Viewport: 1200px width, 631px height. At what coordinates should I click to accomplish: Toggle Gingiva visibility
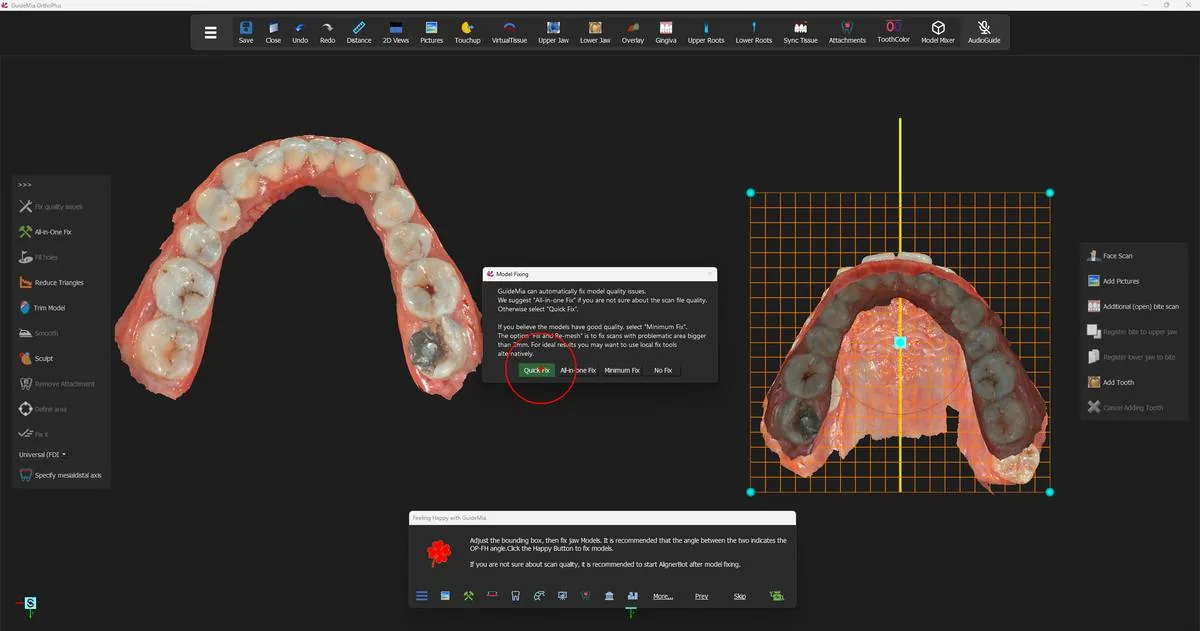(x=666, y=33)
